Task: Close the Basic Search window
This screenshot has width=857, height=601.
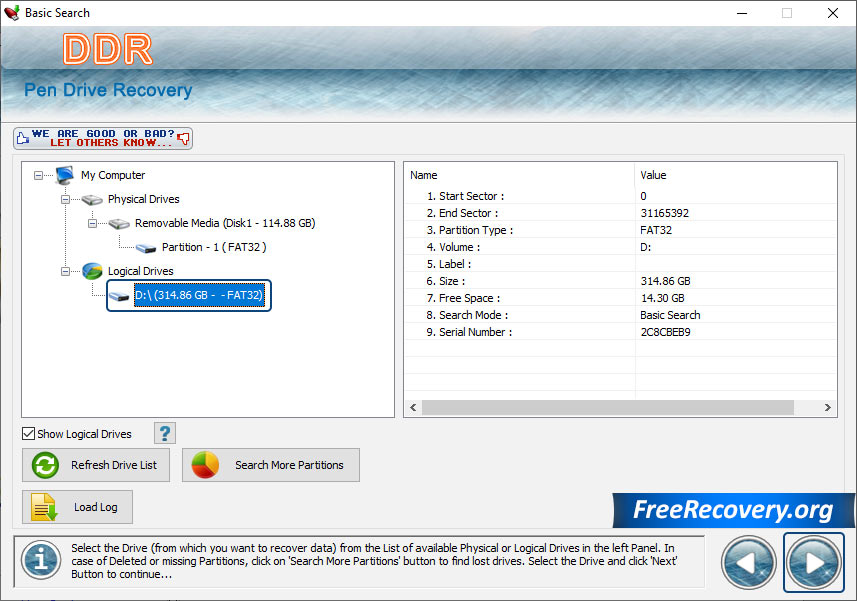Action: click(832, 13)
